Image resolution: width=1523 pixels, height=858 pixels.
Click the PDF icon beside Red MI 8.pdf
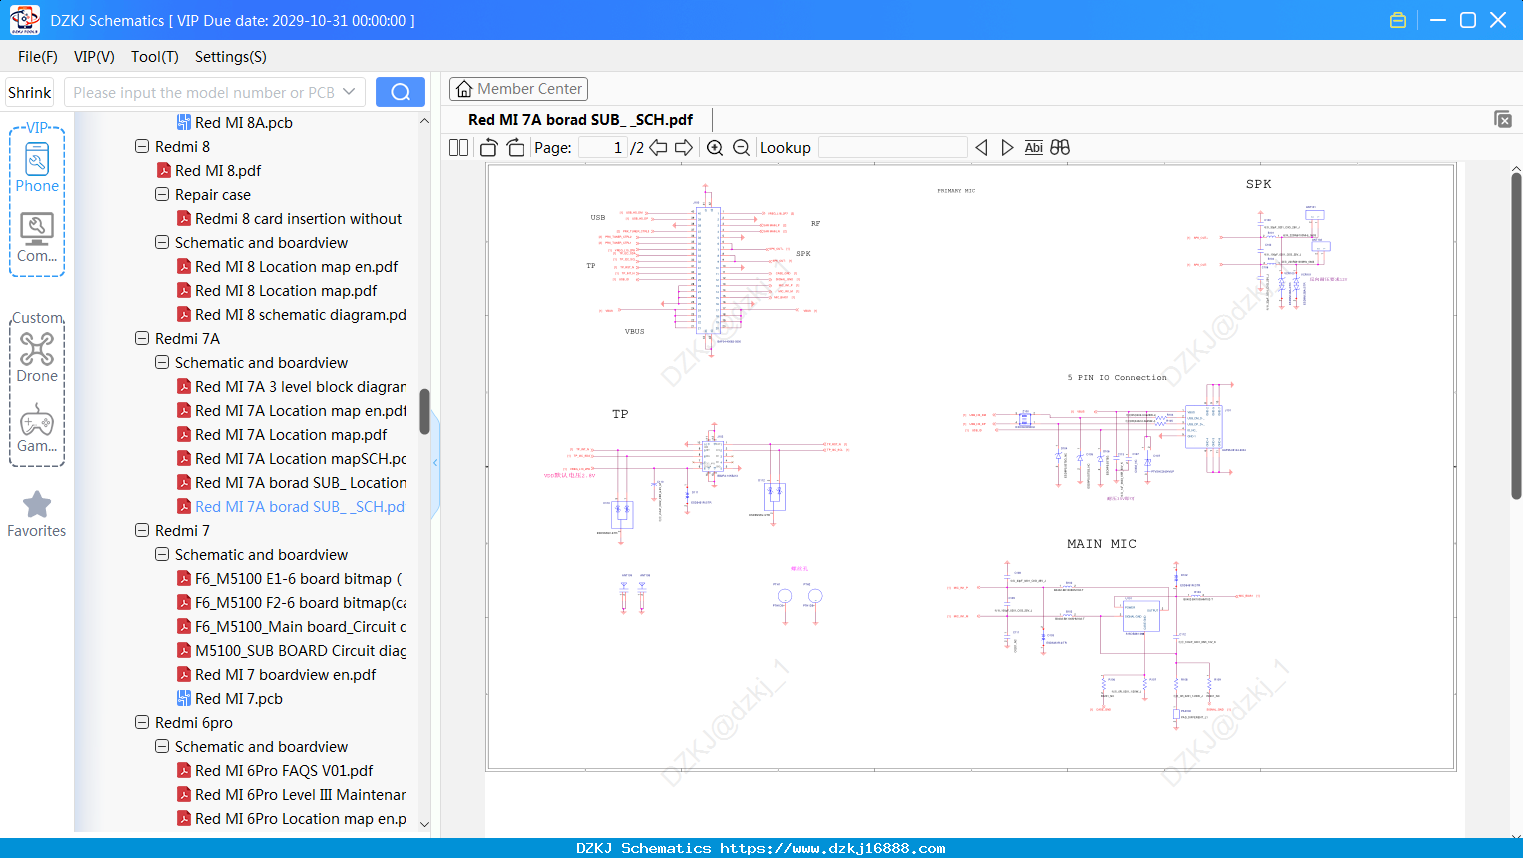164,170
